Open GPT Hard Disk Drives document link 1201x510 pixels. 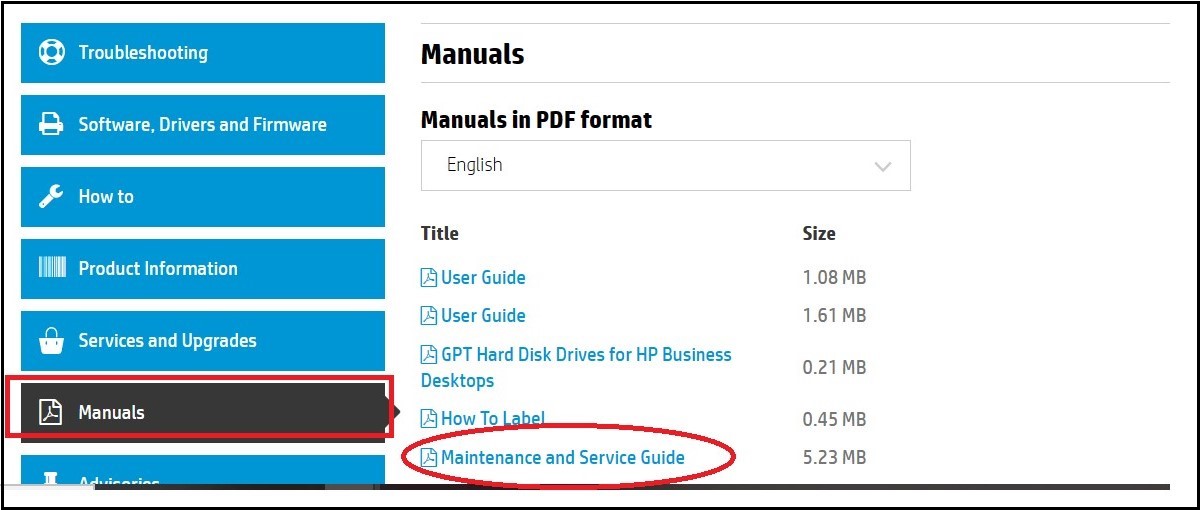click(586, 355)
